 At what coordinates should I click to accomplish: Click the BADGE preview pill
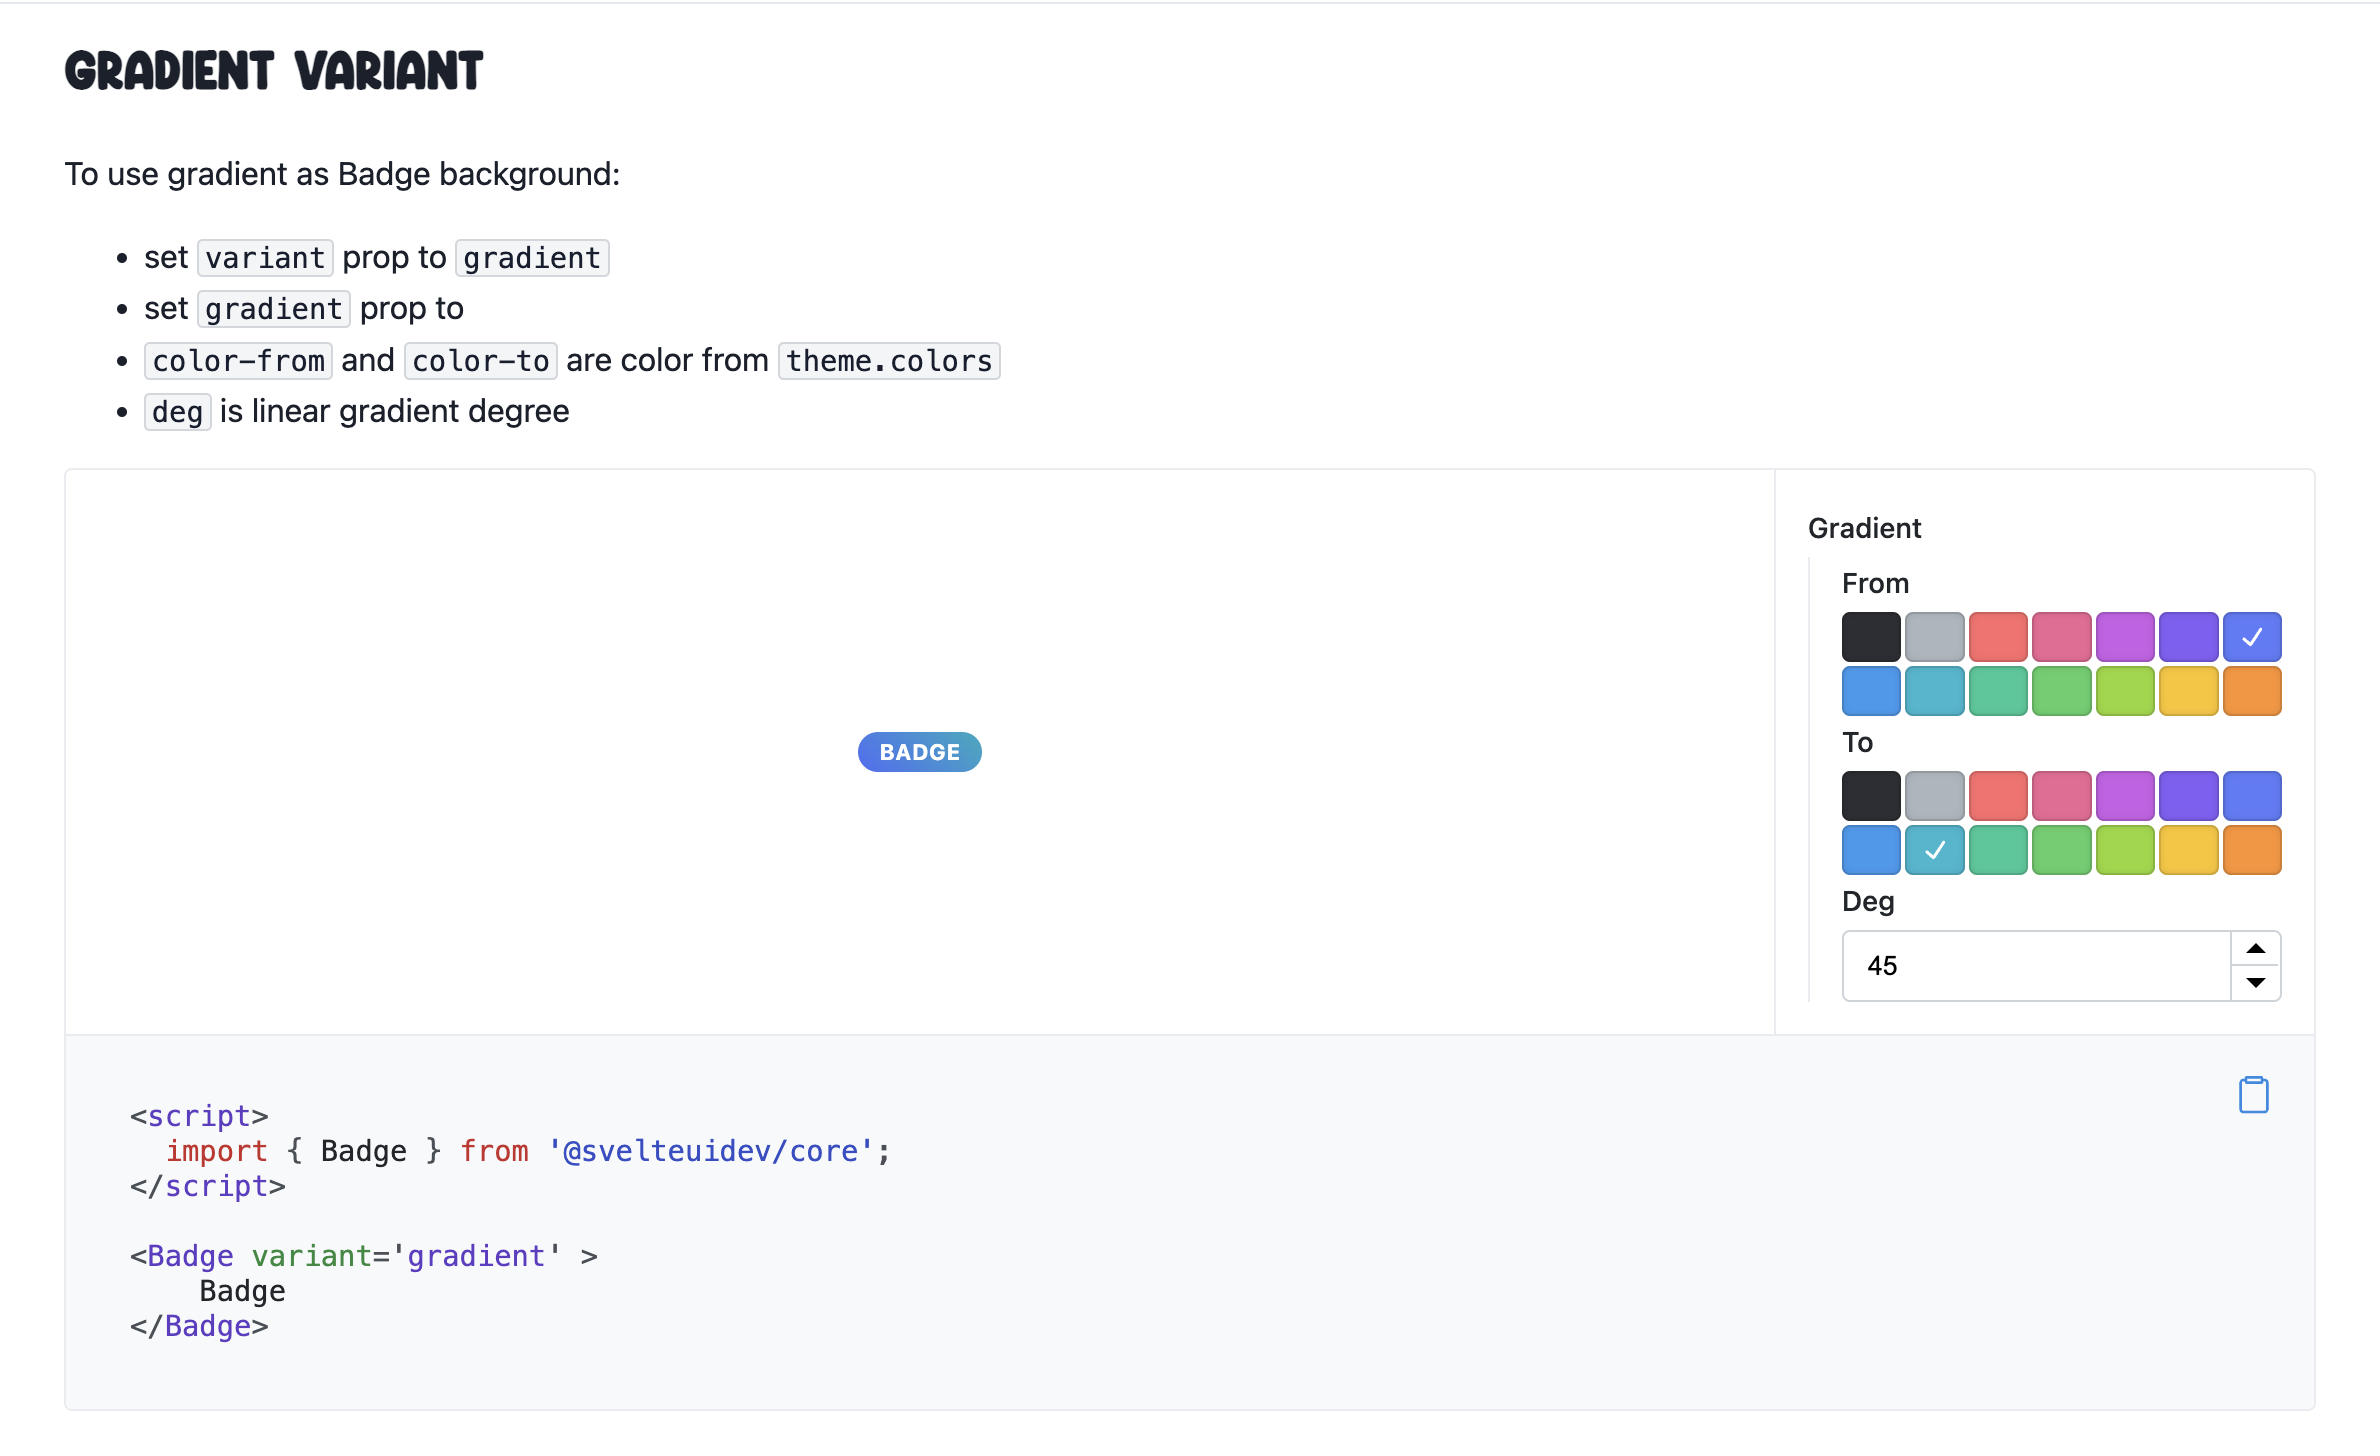(x=918, y=751)
